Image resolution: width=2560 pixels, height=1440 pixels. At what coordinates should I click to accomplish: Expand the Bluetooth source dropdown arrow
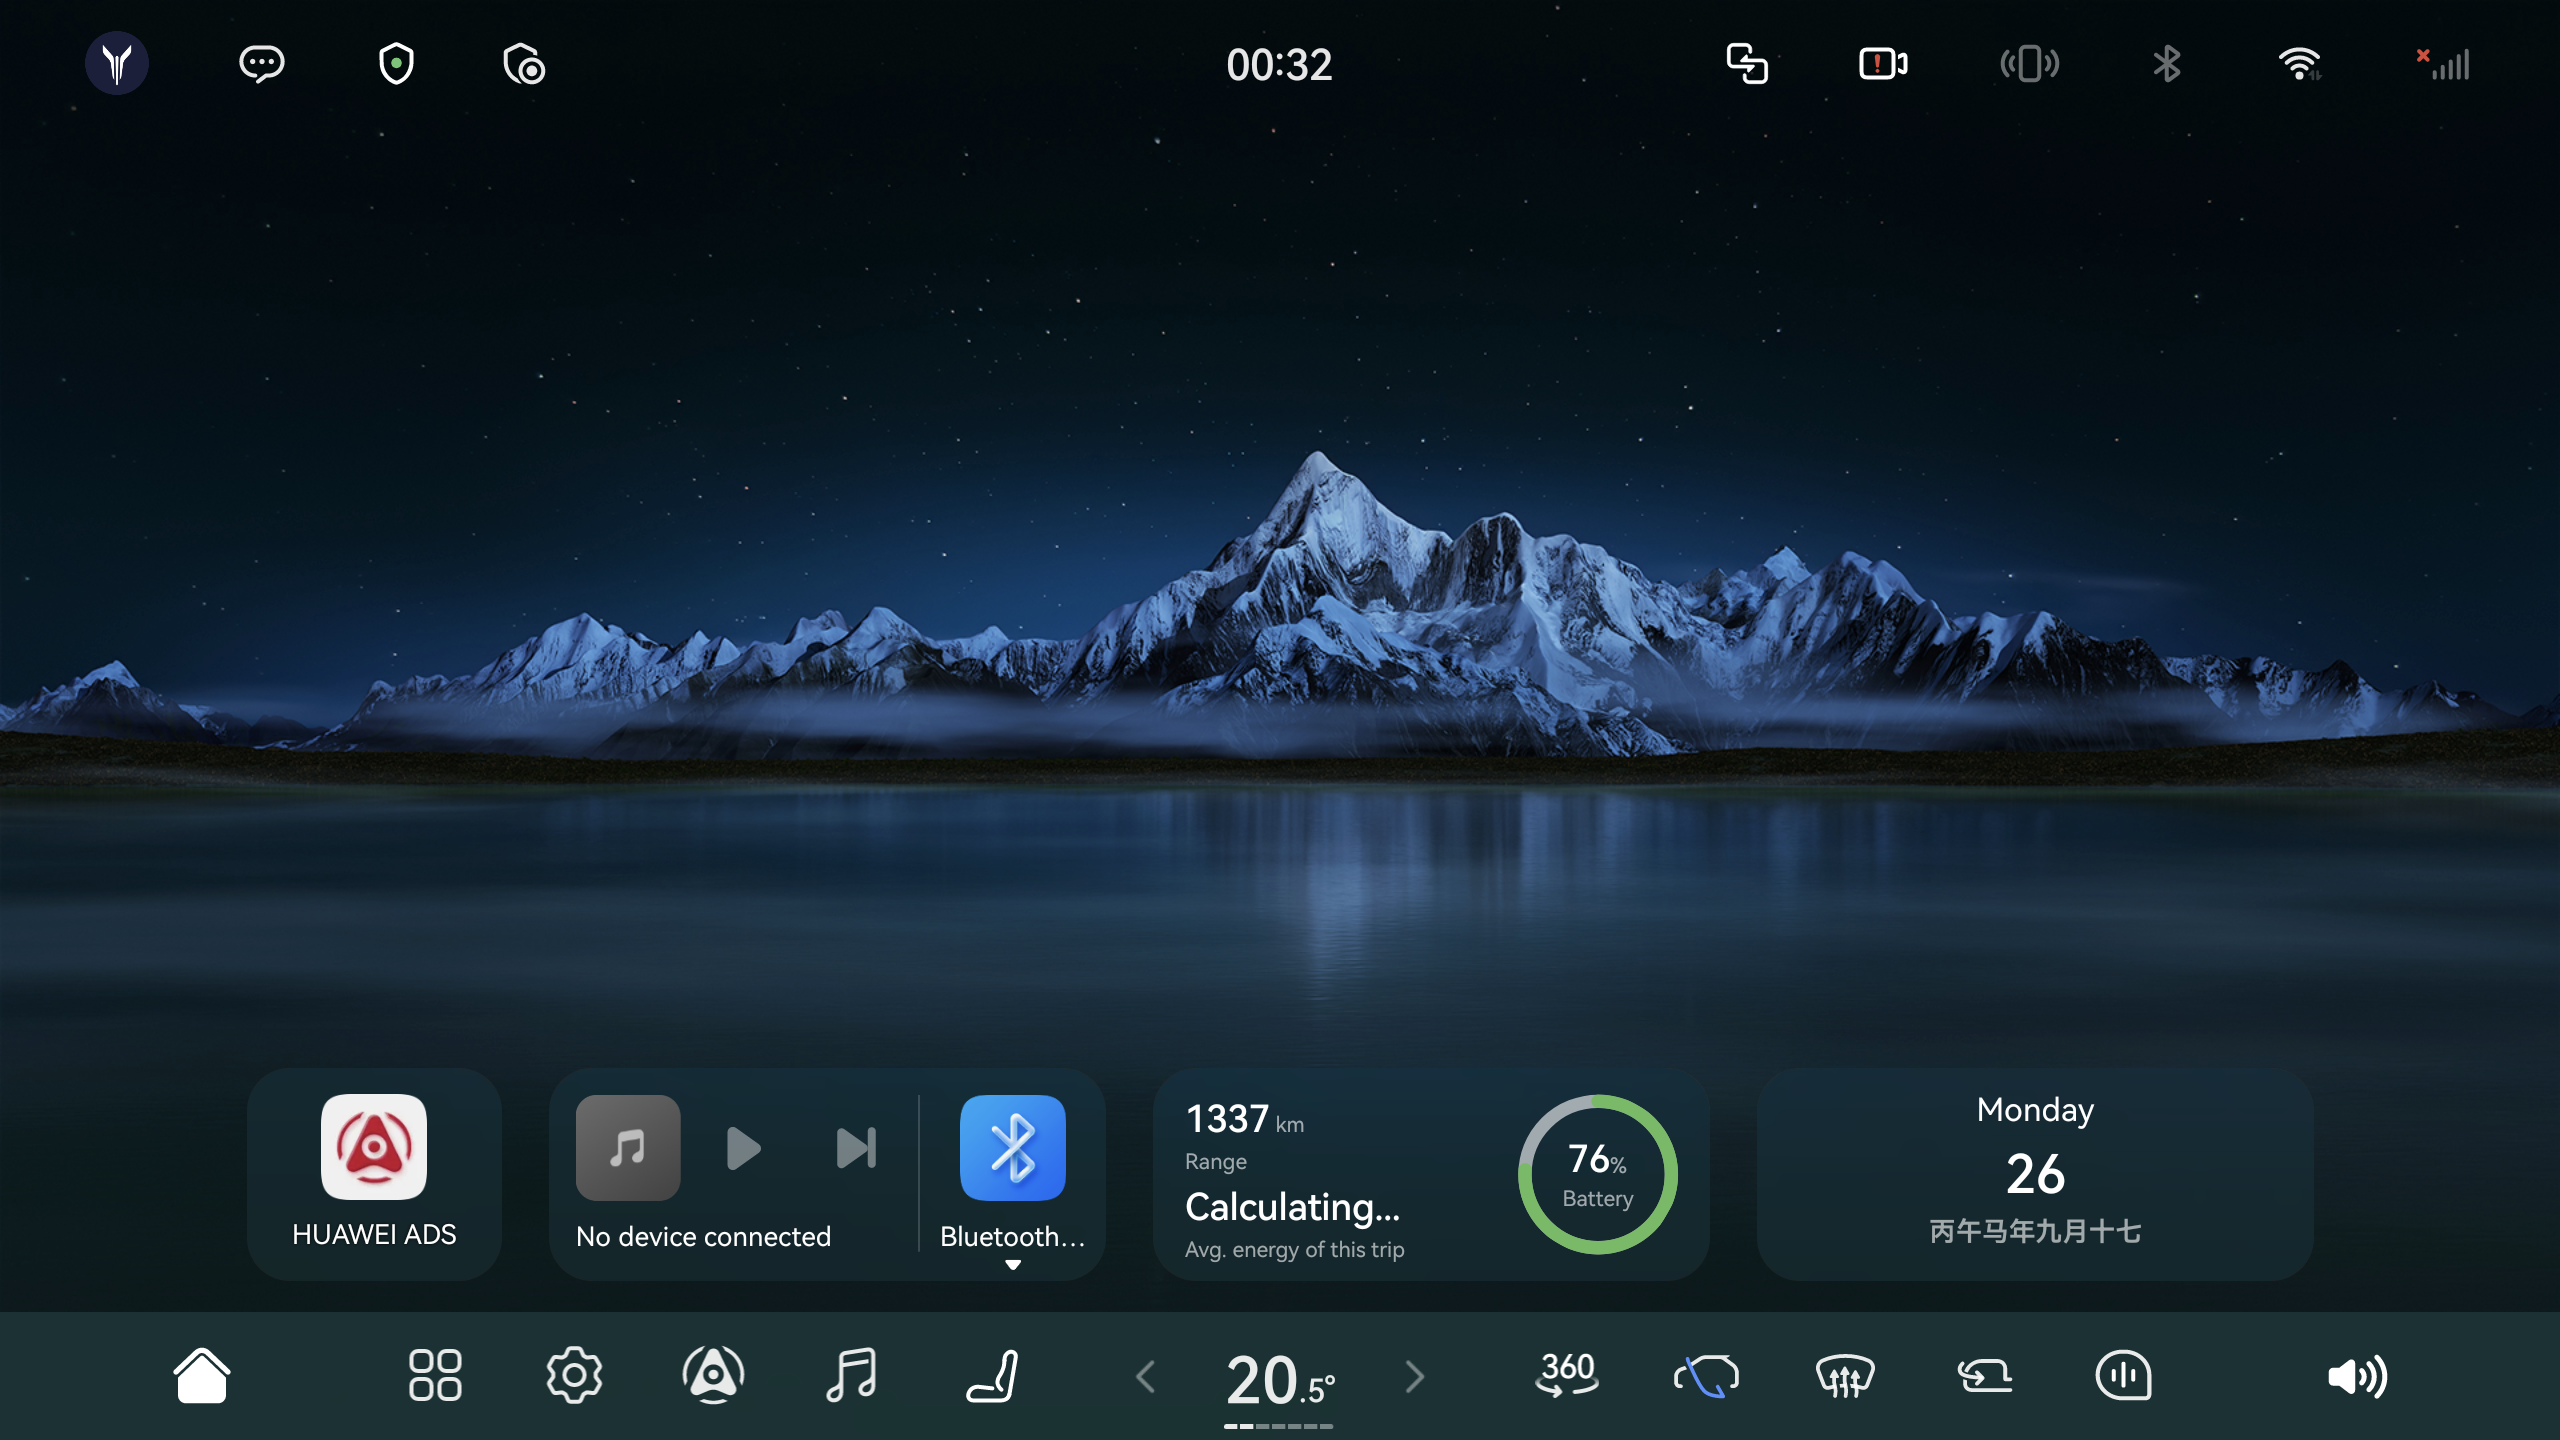click(1013, 1265)
